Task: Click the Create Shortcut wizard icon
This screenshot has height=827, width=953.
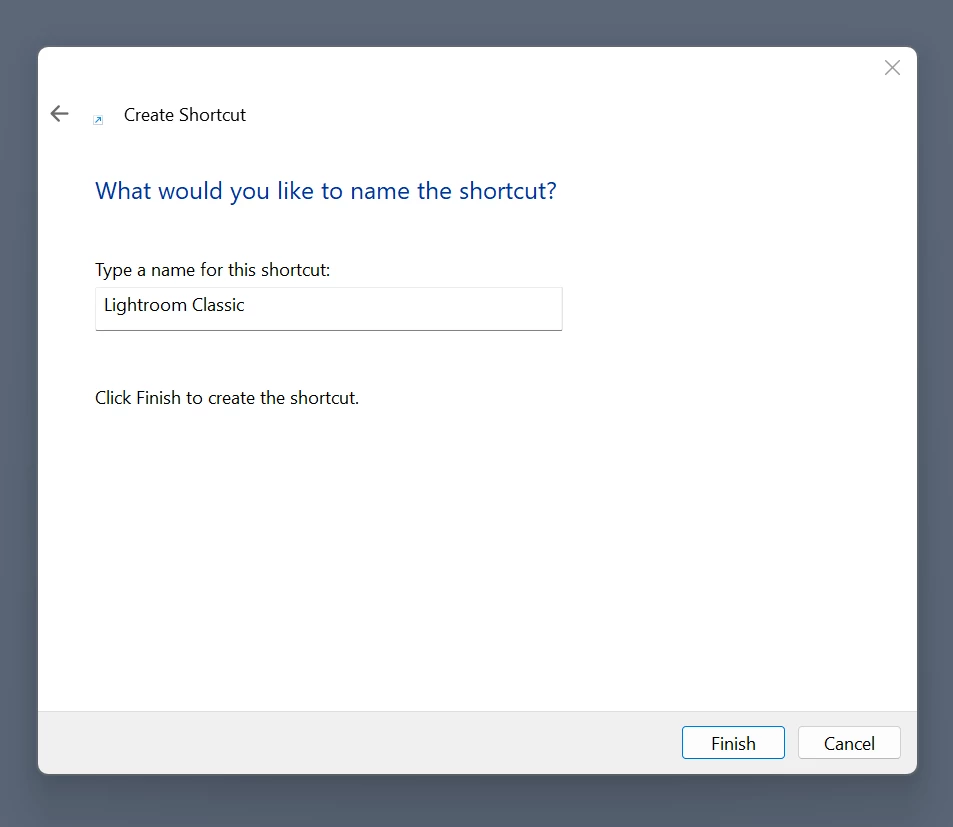Action: click(98, 120)
